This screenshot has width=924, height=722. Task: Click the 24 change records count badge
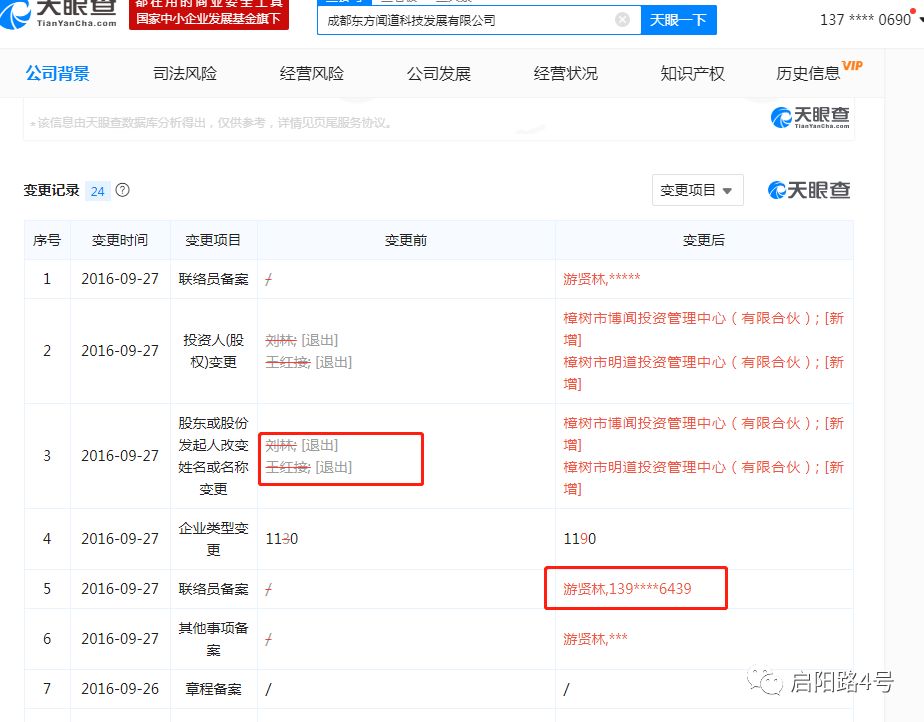(98, 191)
